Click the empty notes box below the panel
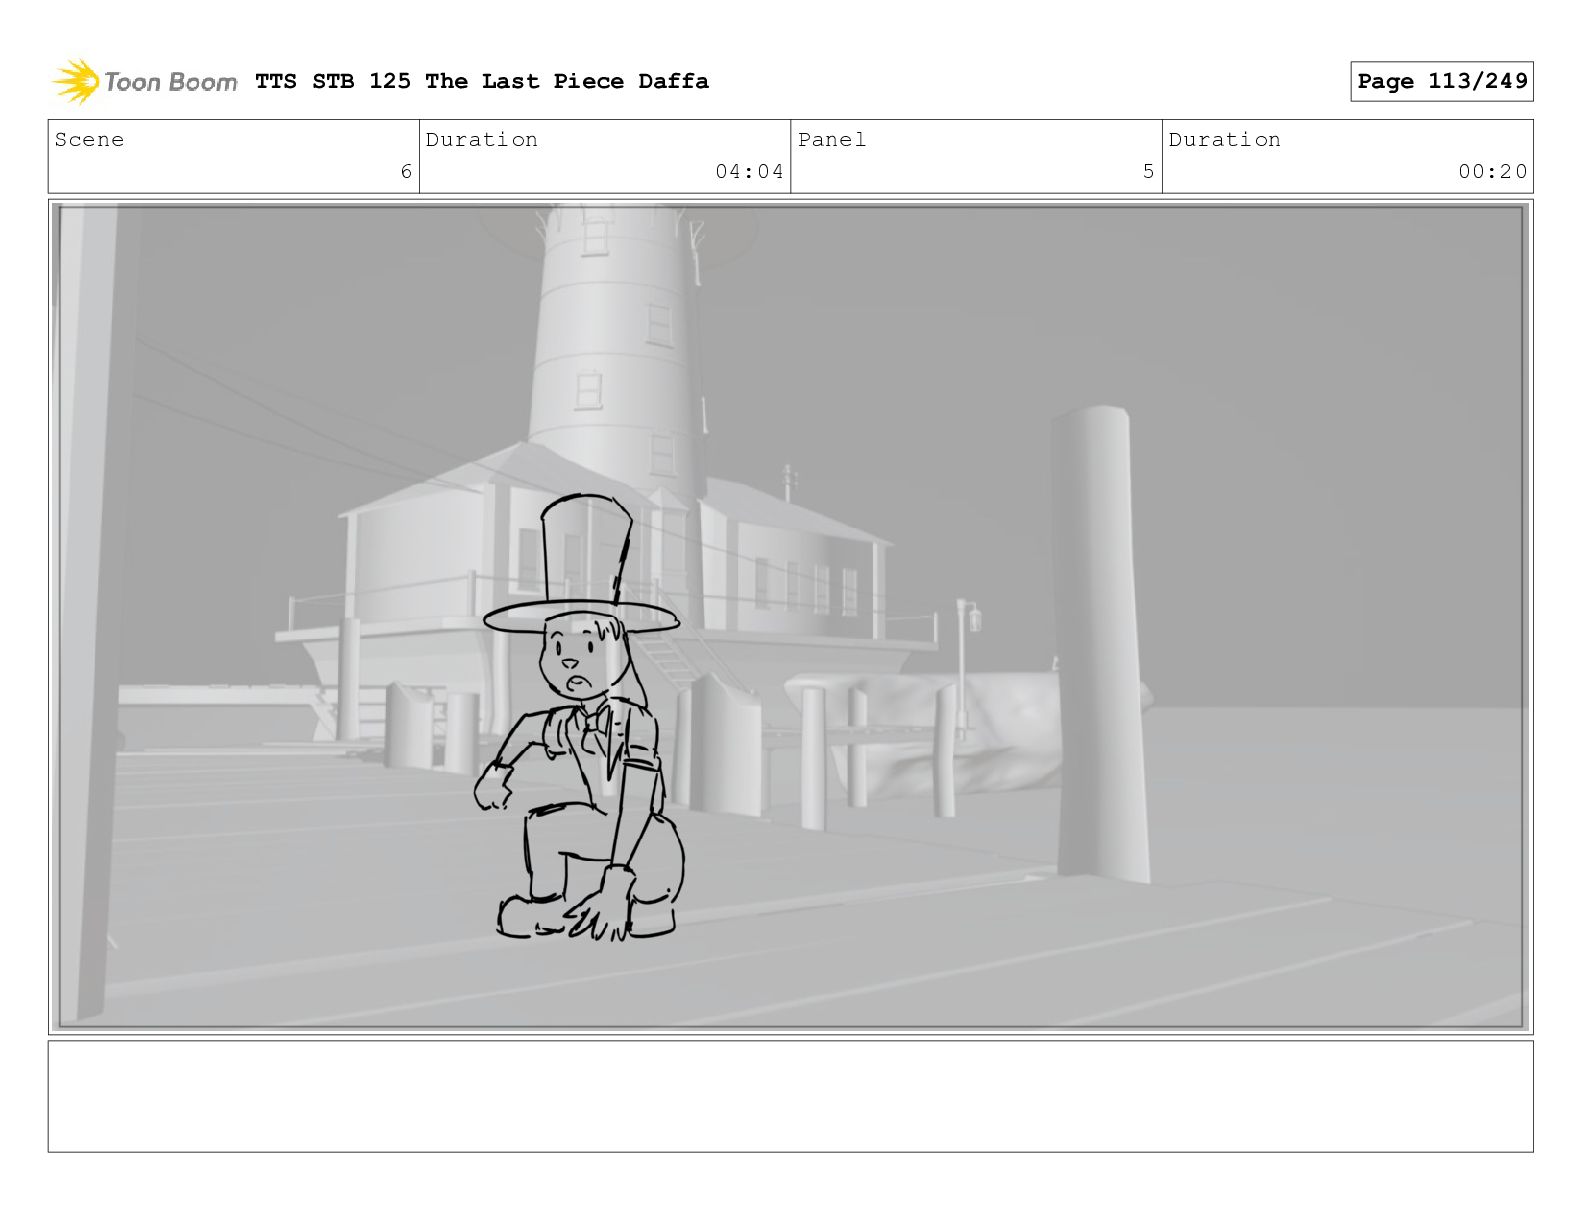1584x1224 pixels. point(791,1096)
